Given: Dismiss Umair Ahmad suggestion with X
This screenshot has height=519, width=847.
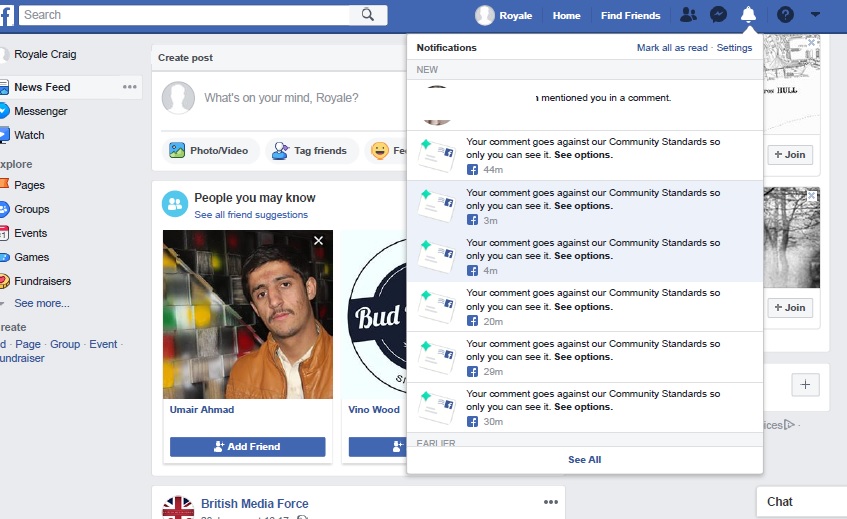Looking at the screenshot, I should pos(319,240).
